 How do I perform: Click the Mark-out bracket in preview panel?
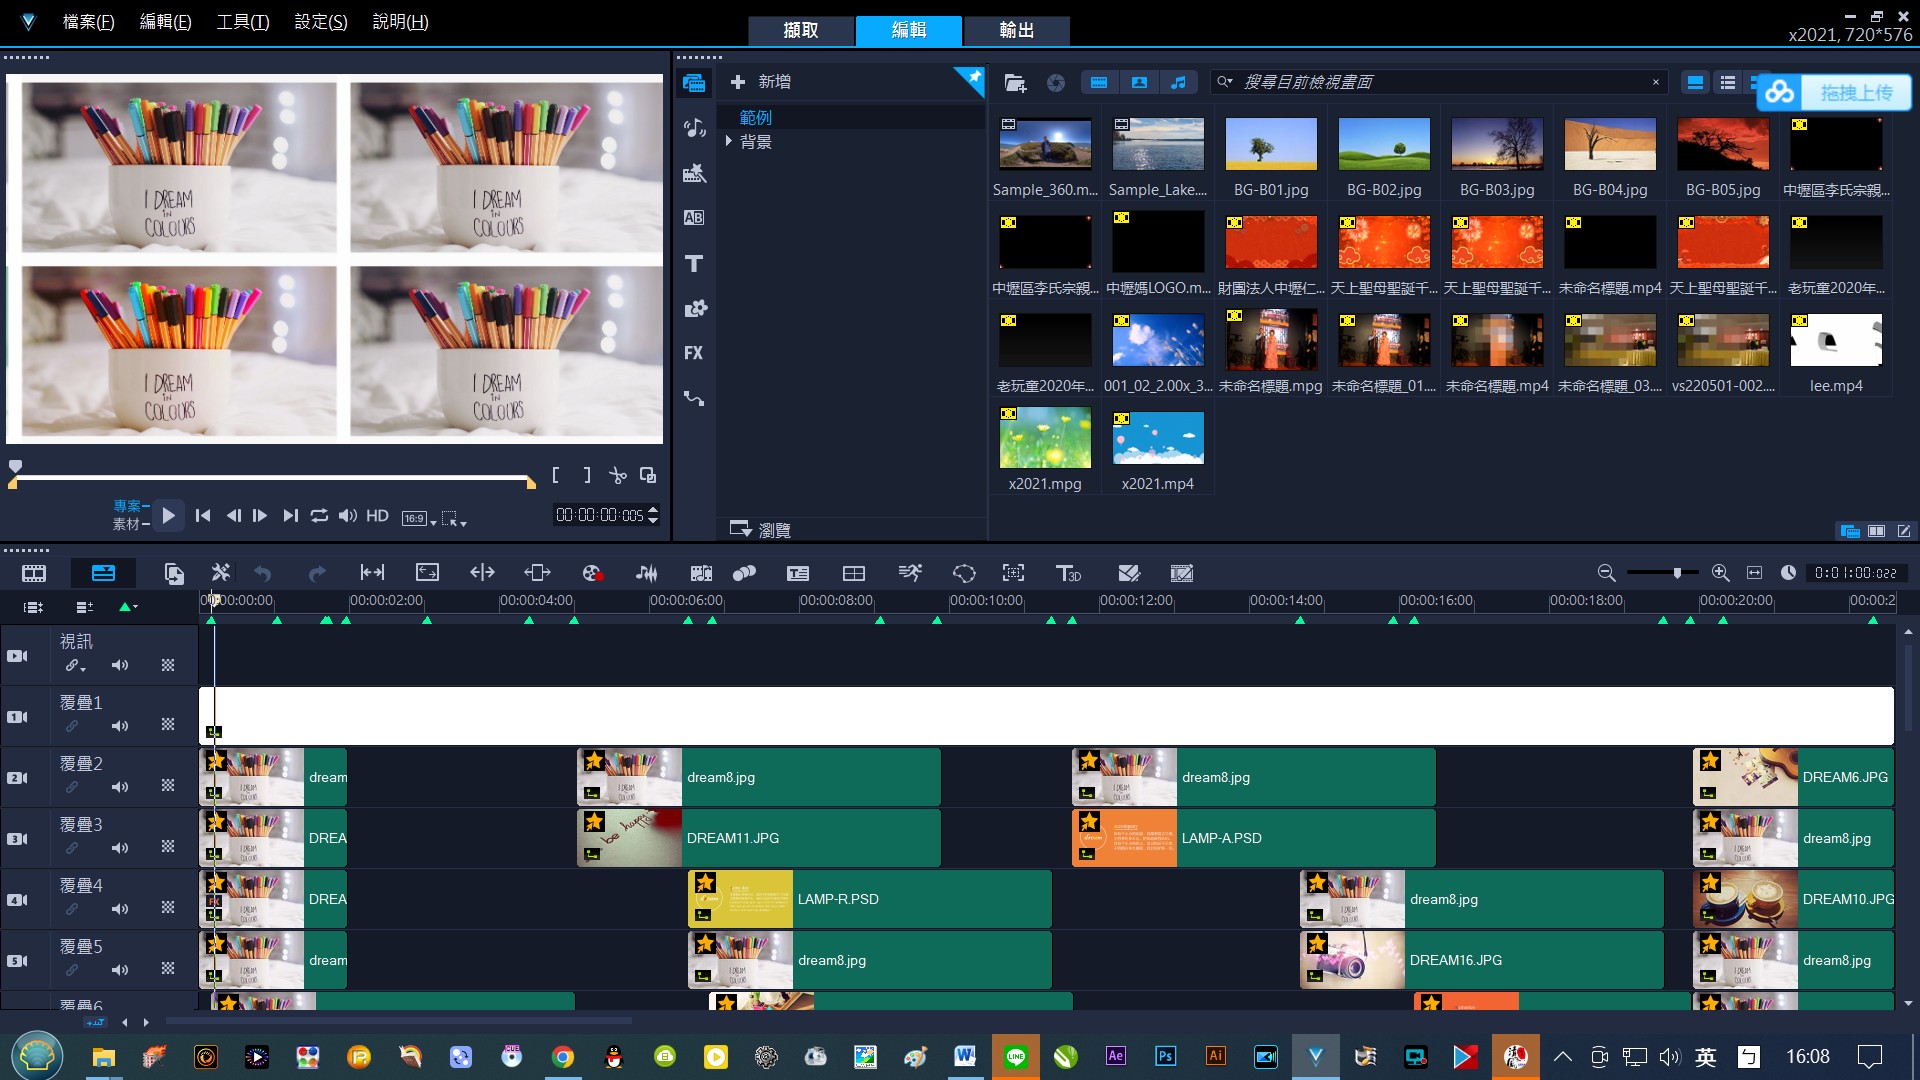coord(587,476)
